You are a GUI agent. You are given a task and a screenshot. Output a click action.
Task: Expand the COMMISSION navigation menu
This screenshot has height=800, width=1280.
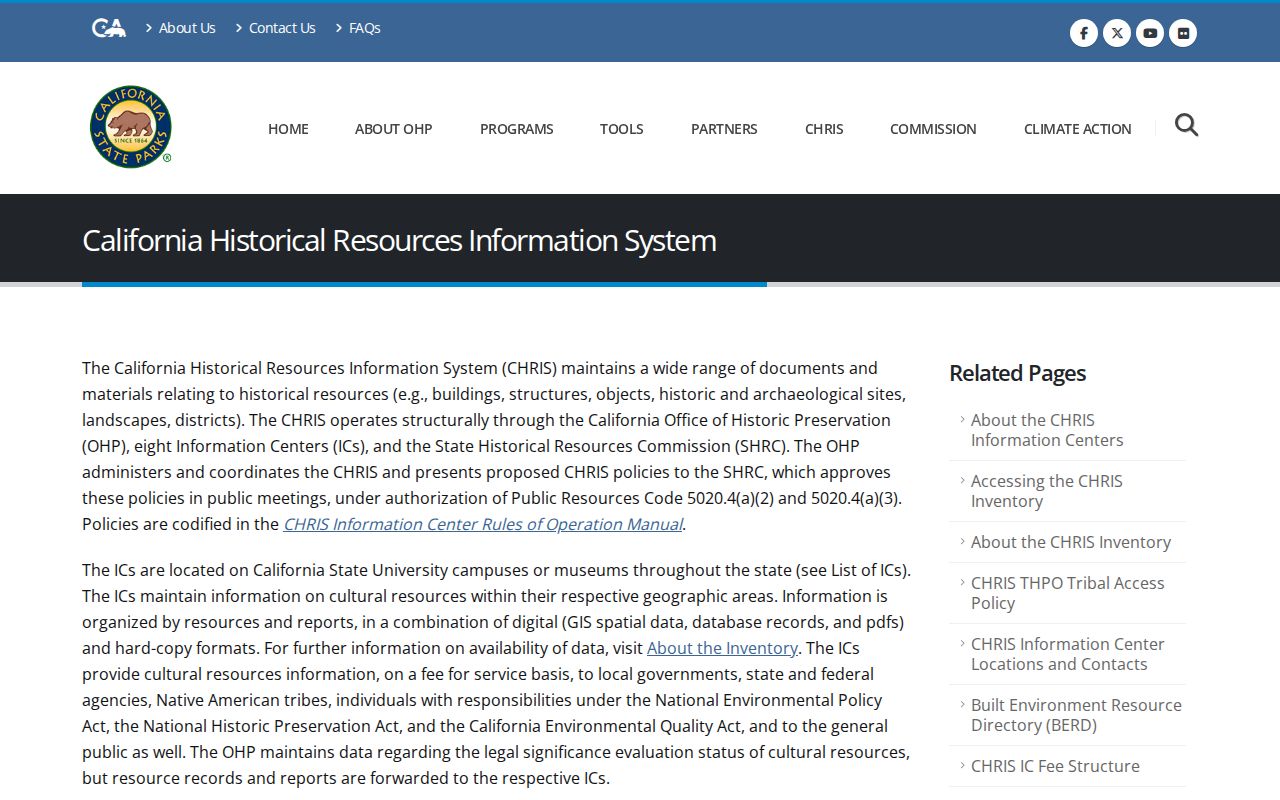click(x=933, y=129)
